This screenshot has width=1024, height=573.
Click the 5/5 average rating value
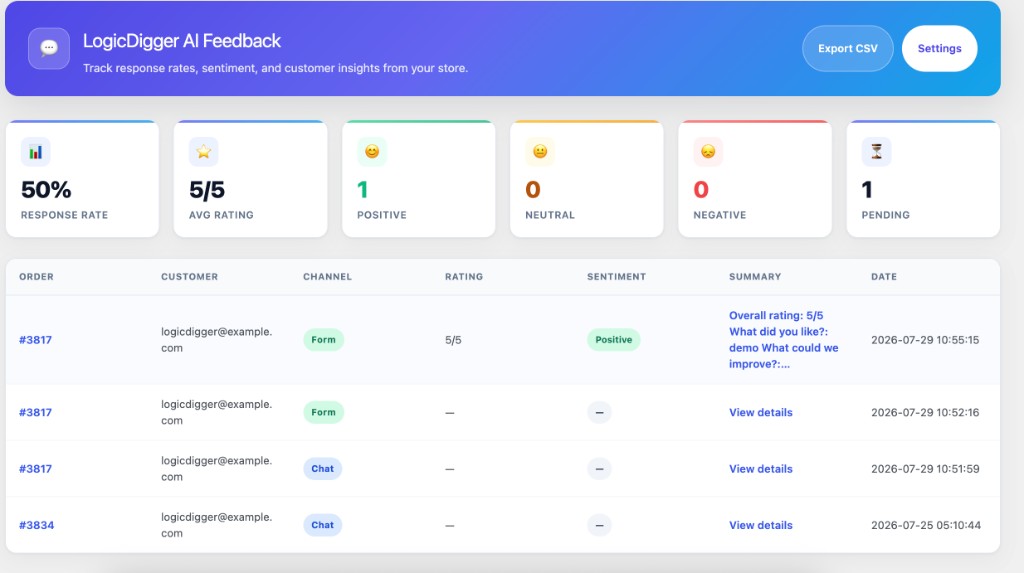click(207, 190)
